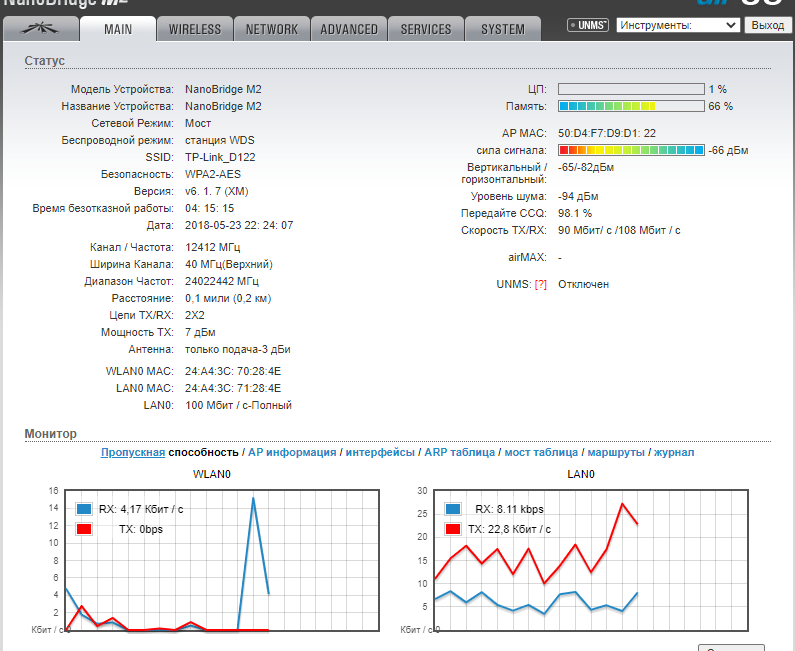Open the Ubiquiti logo tab
The width and height of the screenshot is (795, 651).
click(x=41, y=29)
